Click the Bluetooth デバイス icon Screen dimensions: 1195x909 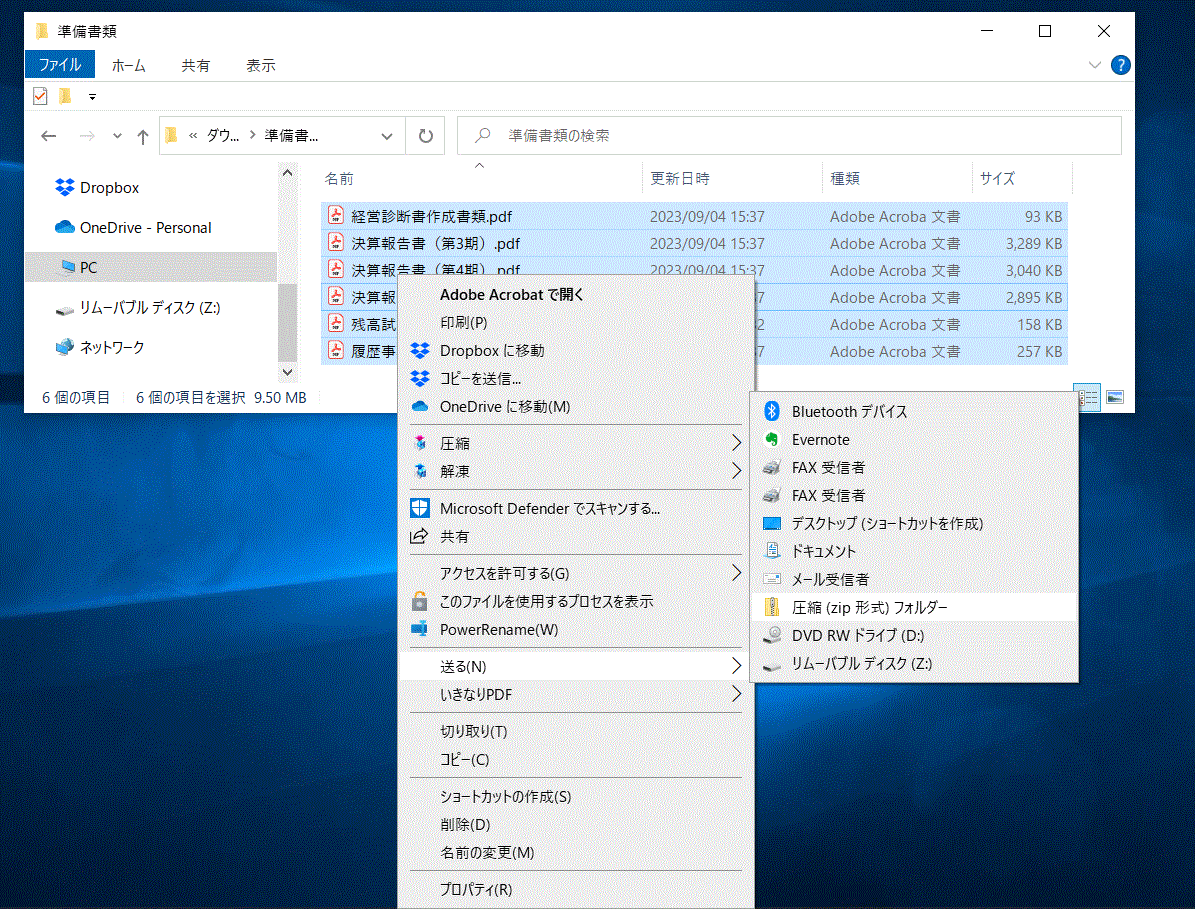[771, 411]
